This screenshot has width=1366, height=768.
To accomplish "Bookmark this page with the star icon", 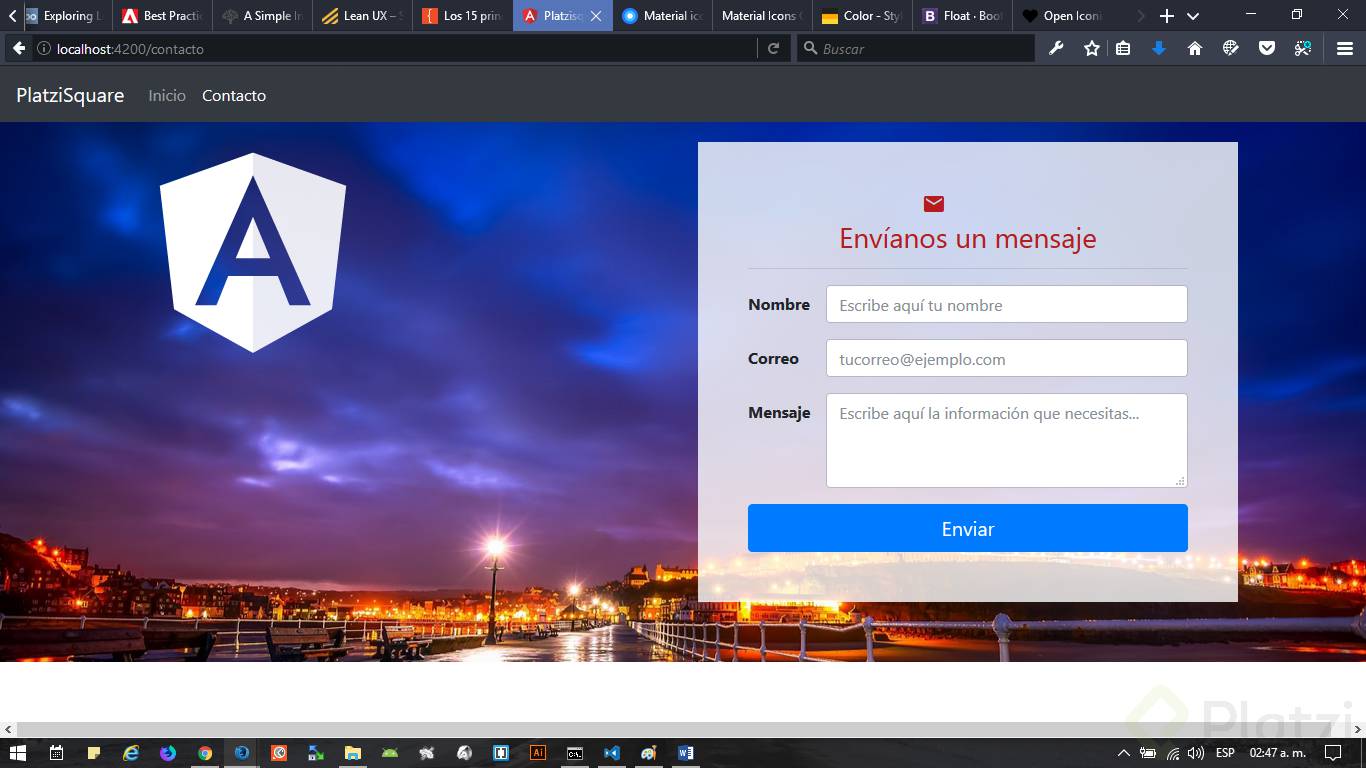I will click(x=1091, y=47).
